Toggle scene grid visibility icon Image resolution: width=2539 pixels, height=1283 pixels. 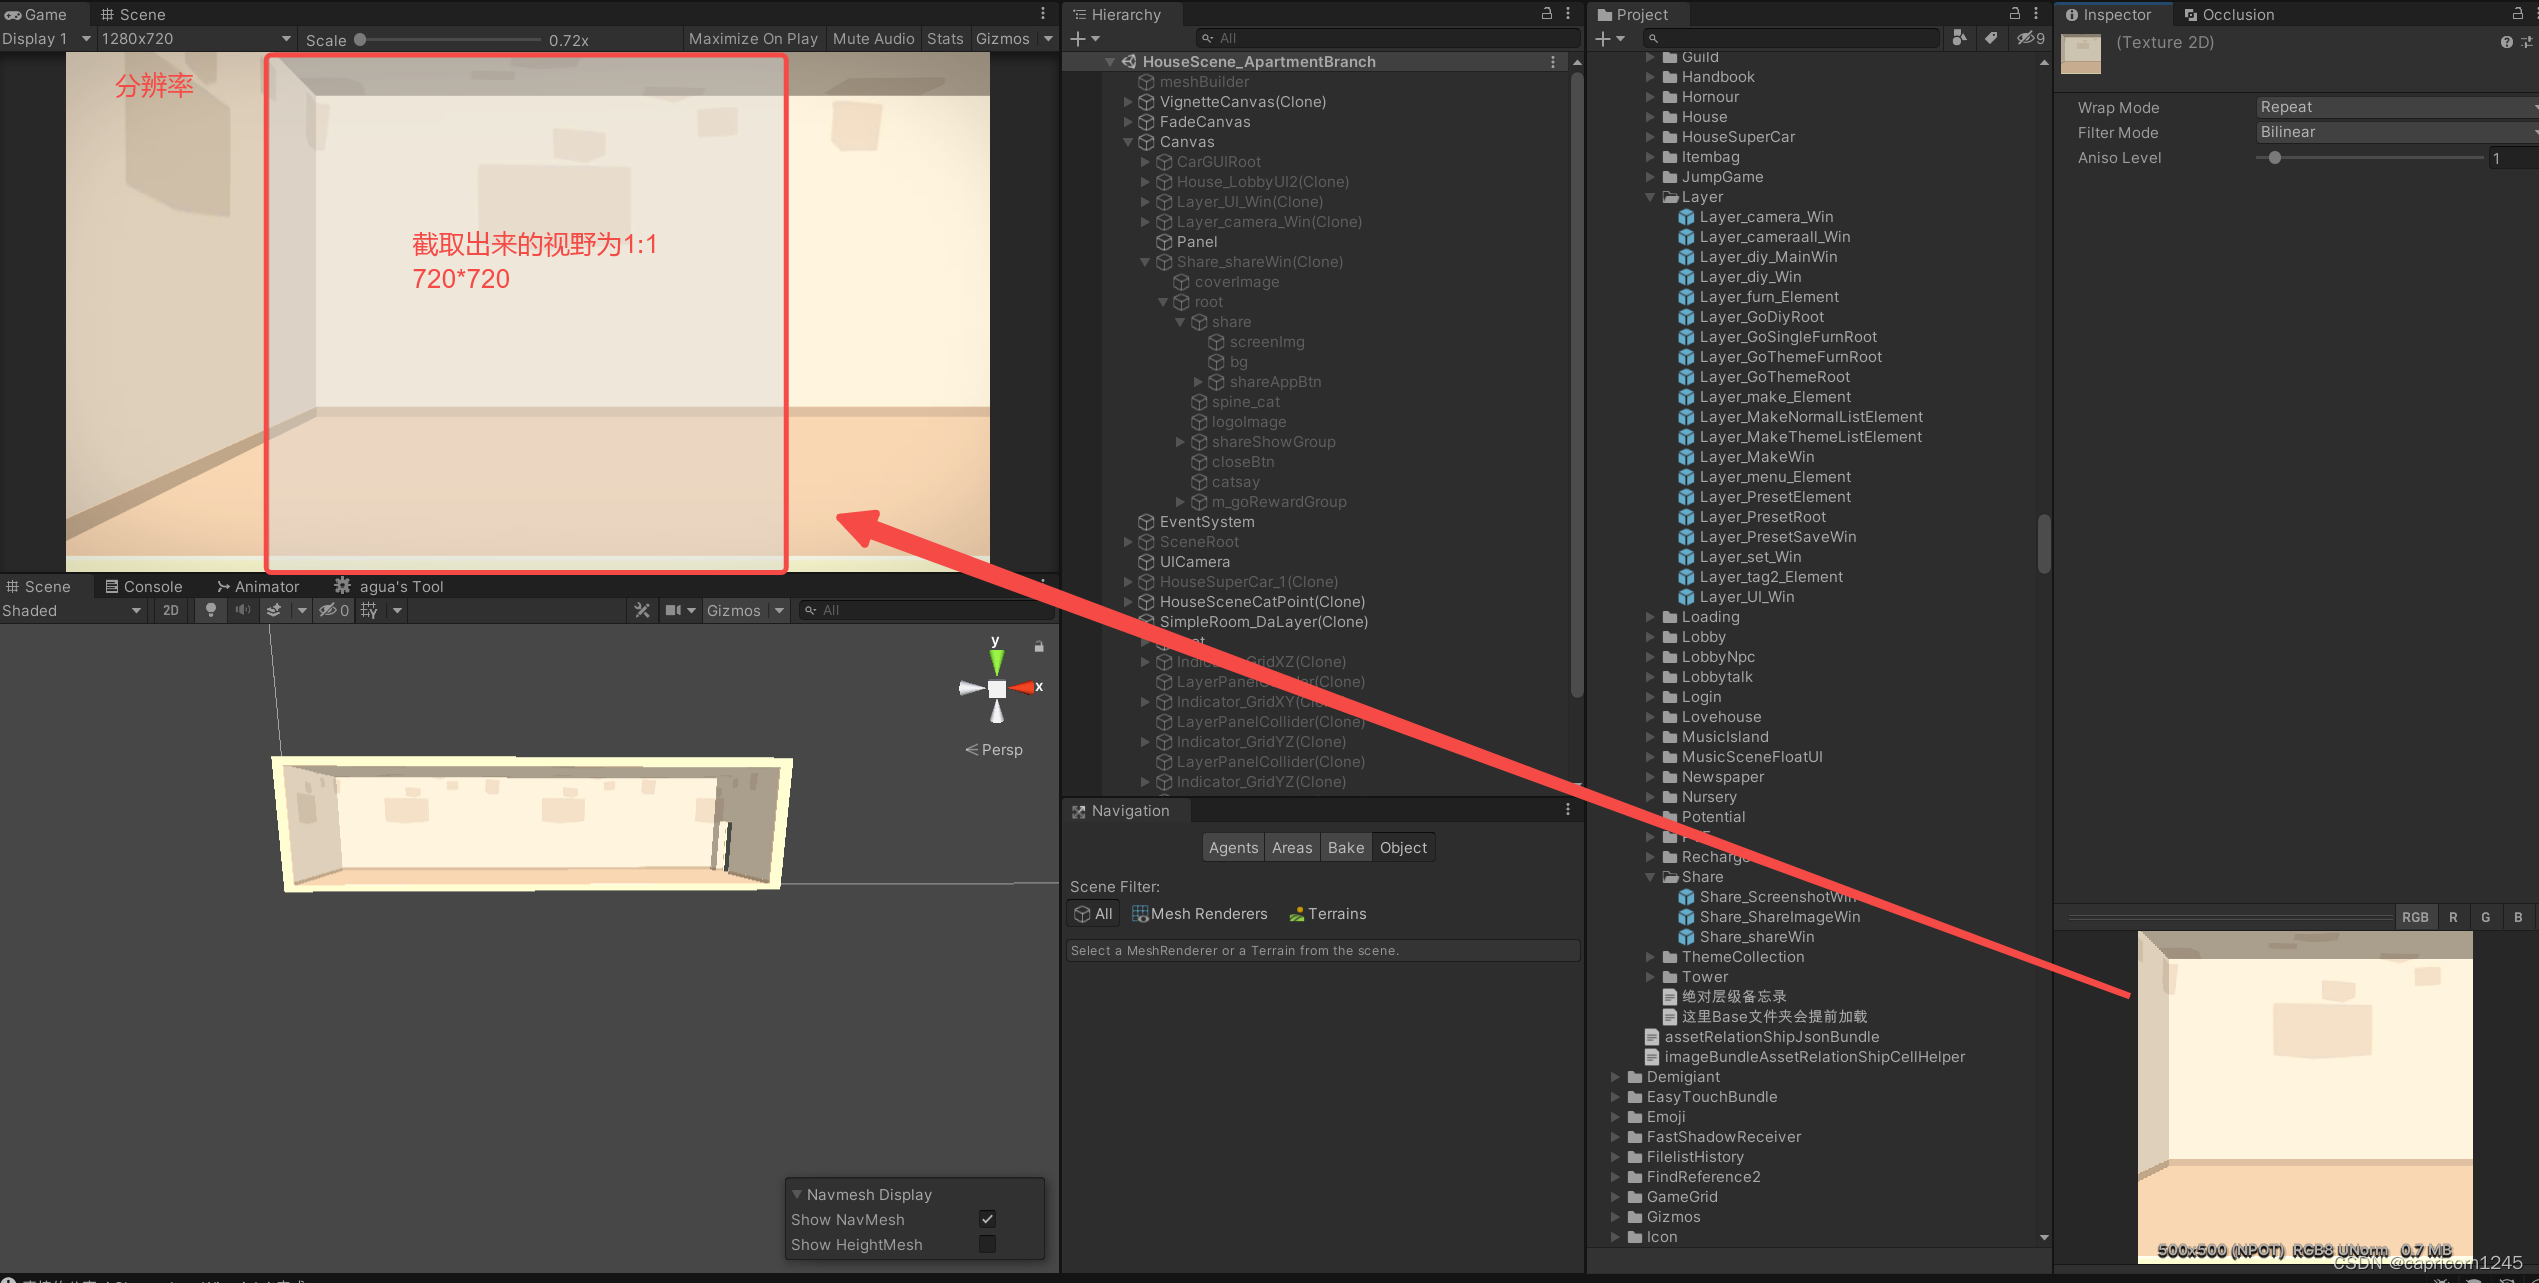point(369,610)
